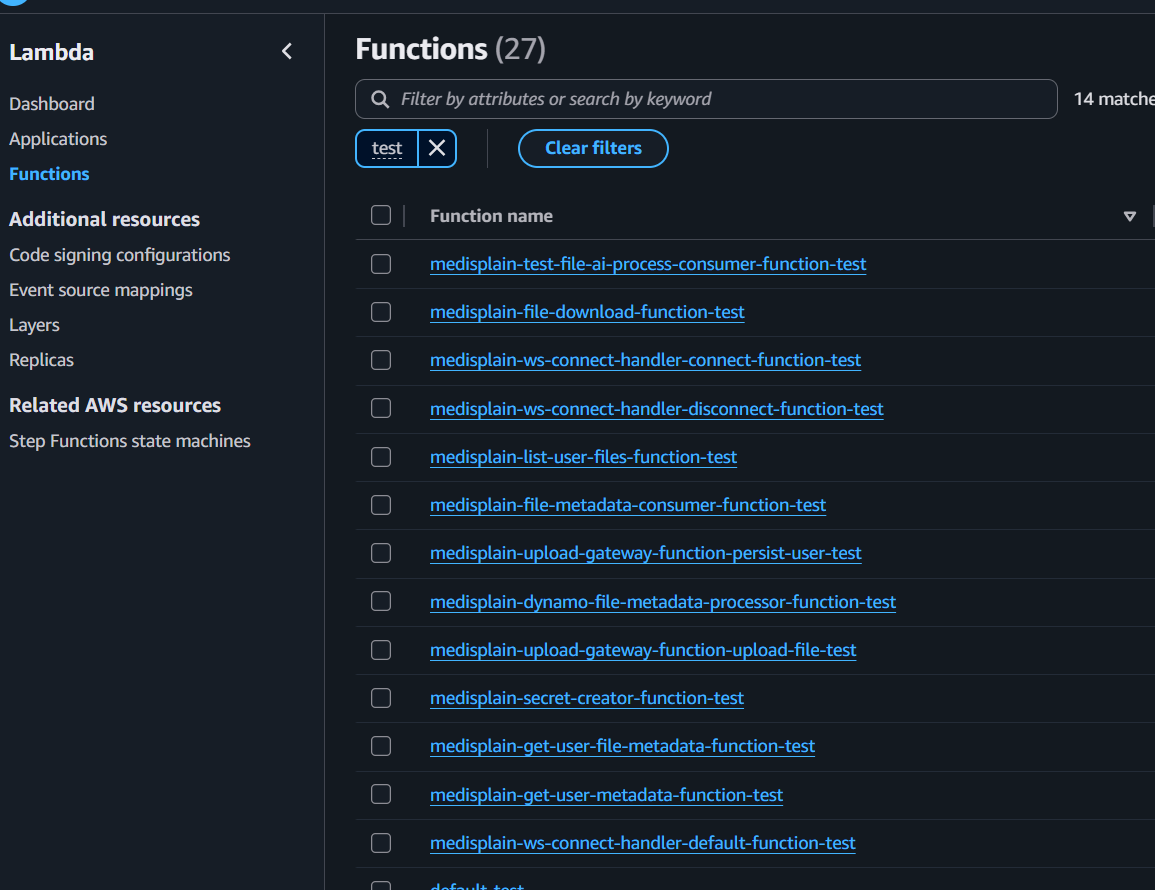Check medisplain-get-user-metadata-function-test checkbox

pyautogui.click(x=381, y=794)
